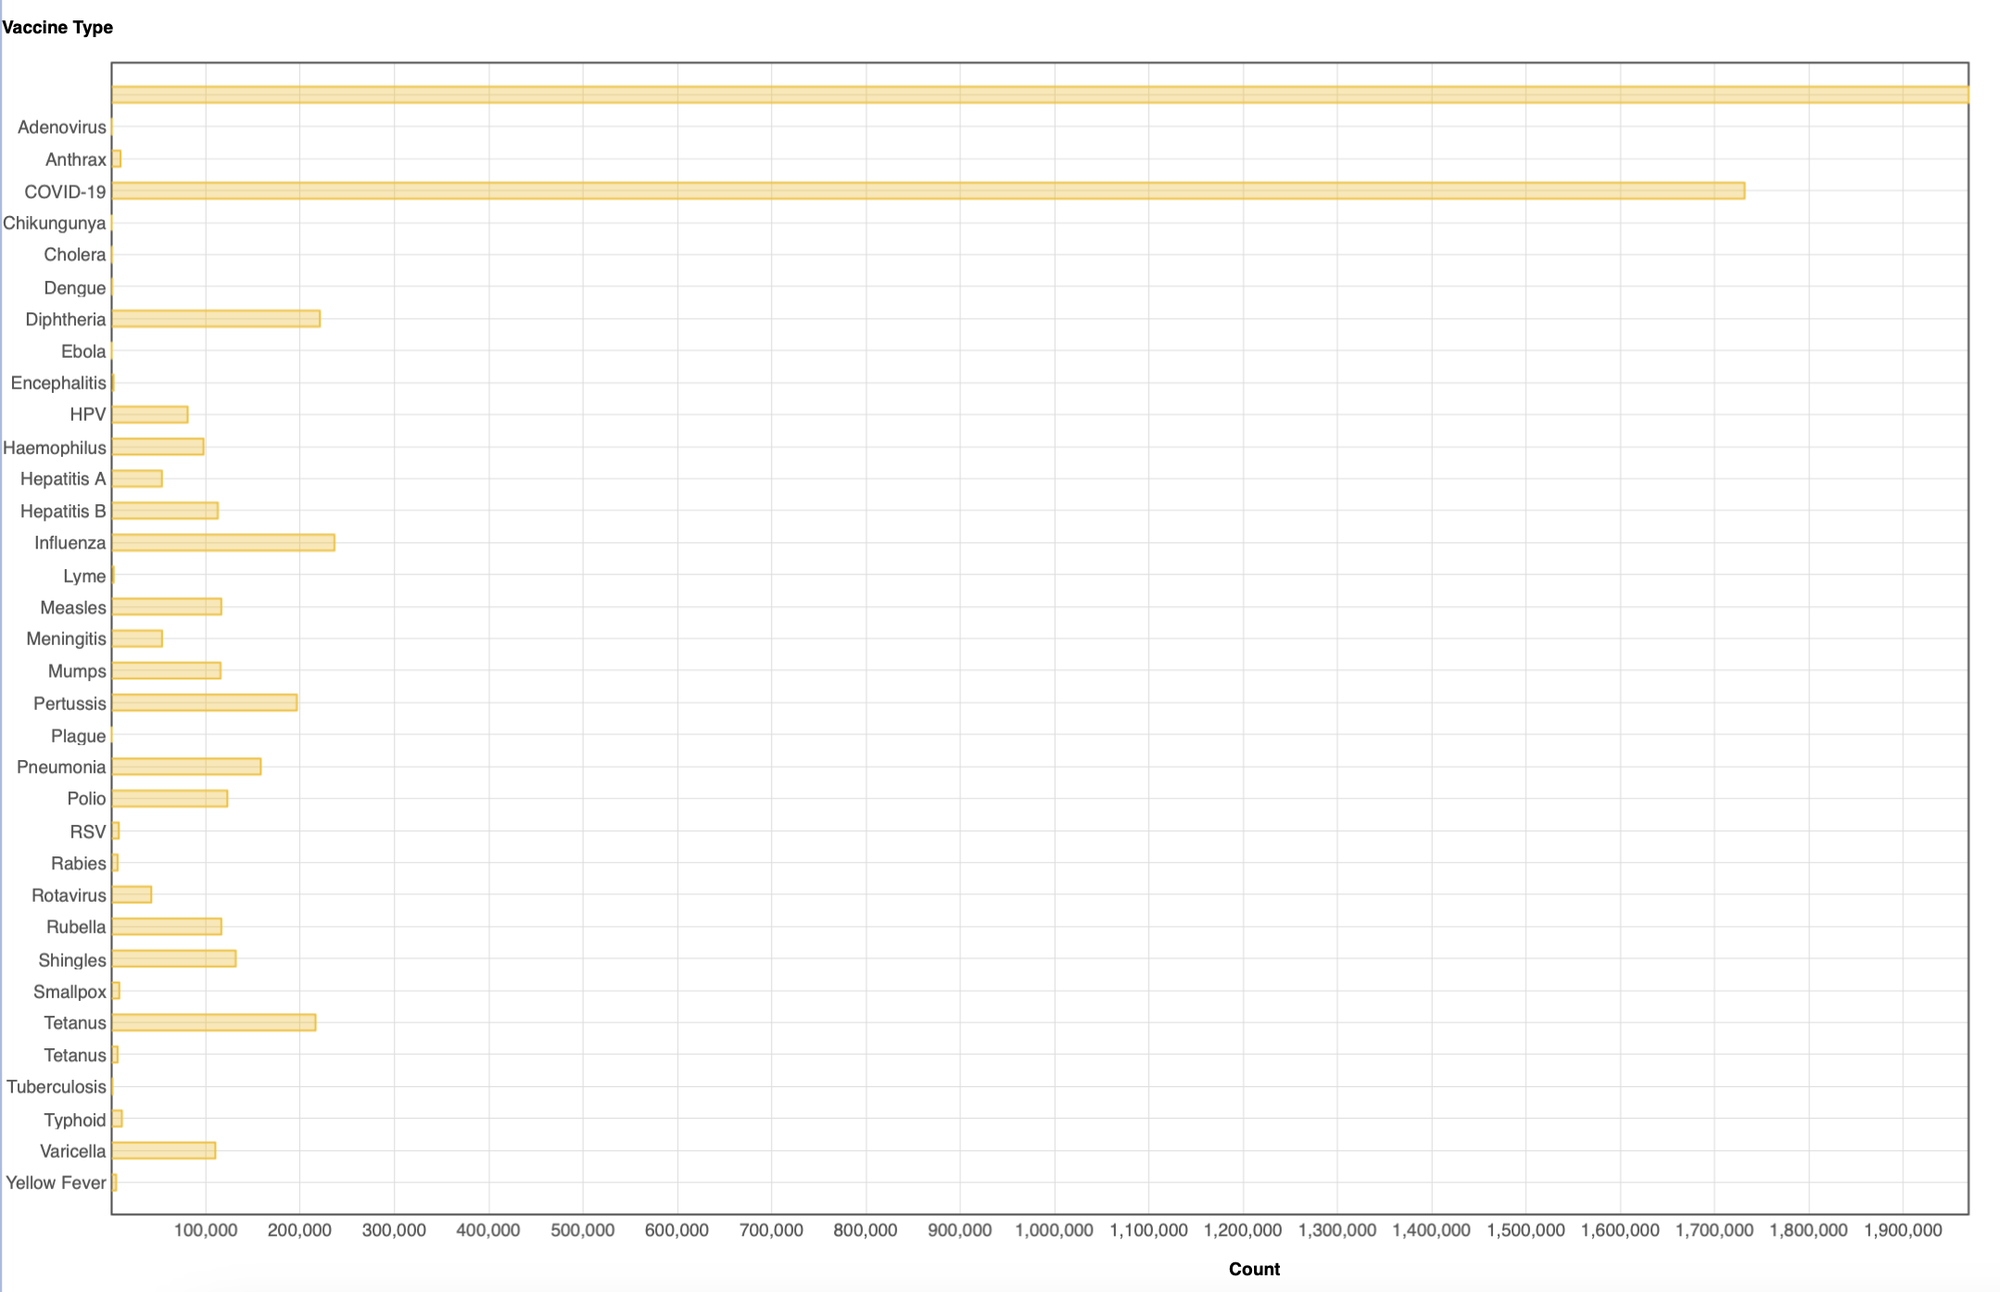The width and height of the screenshot is (2000, 1292).
Task: Click the 'RSV' axis label
Action: (x=88, y=832)
